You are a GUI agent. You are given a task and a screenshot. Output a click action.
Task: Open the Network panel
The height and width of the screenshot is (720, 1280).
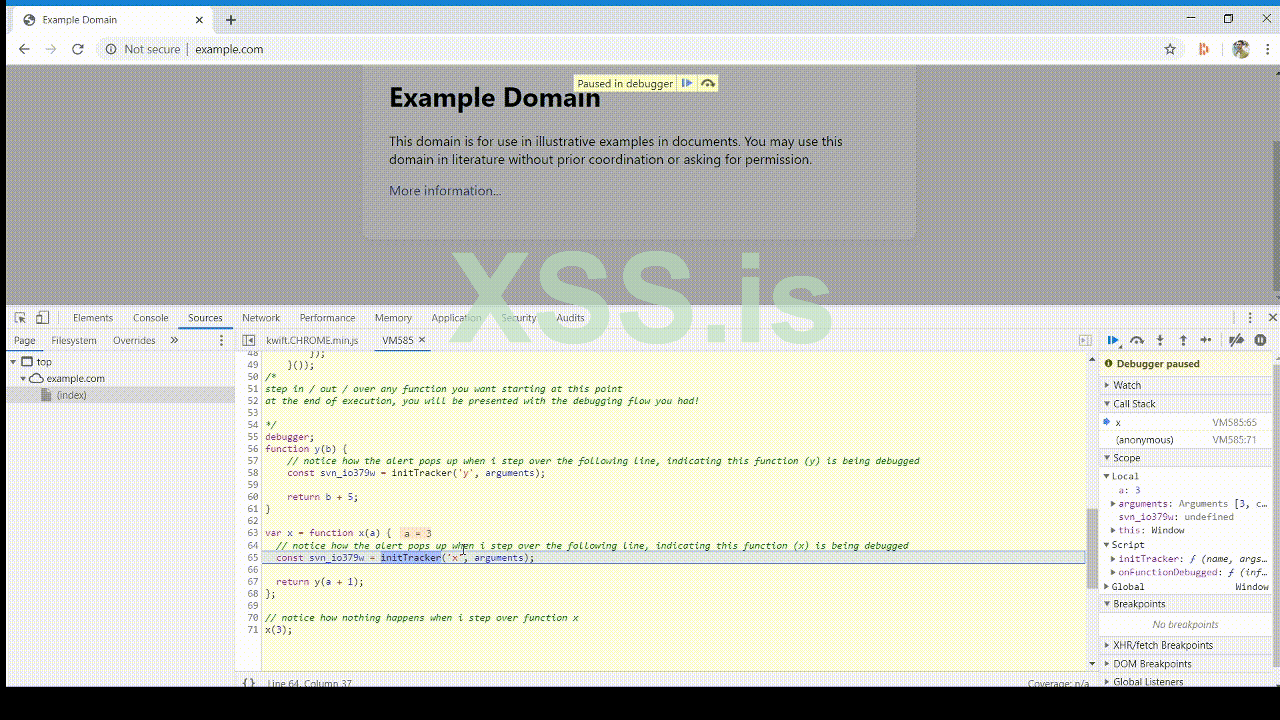coord(261,318)
